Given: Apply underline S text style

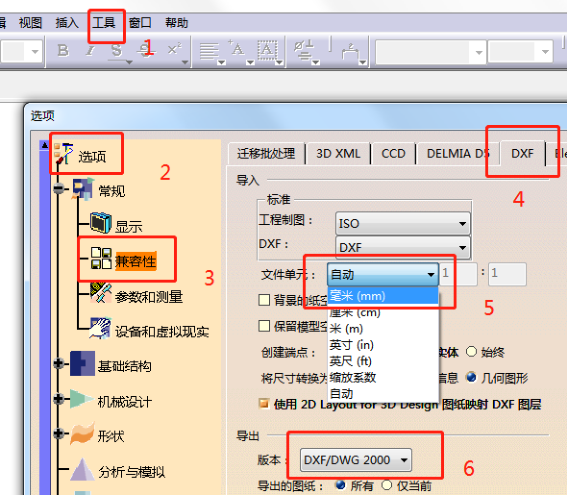Looking at the screenshot, I should (117, 50).
